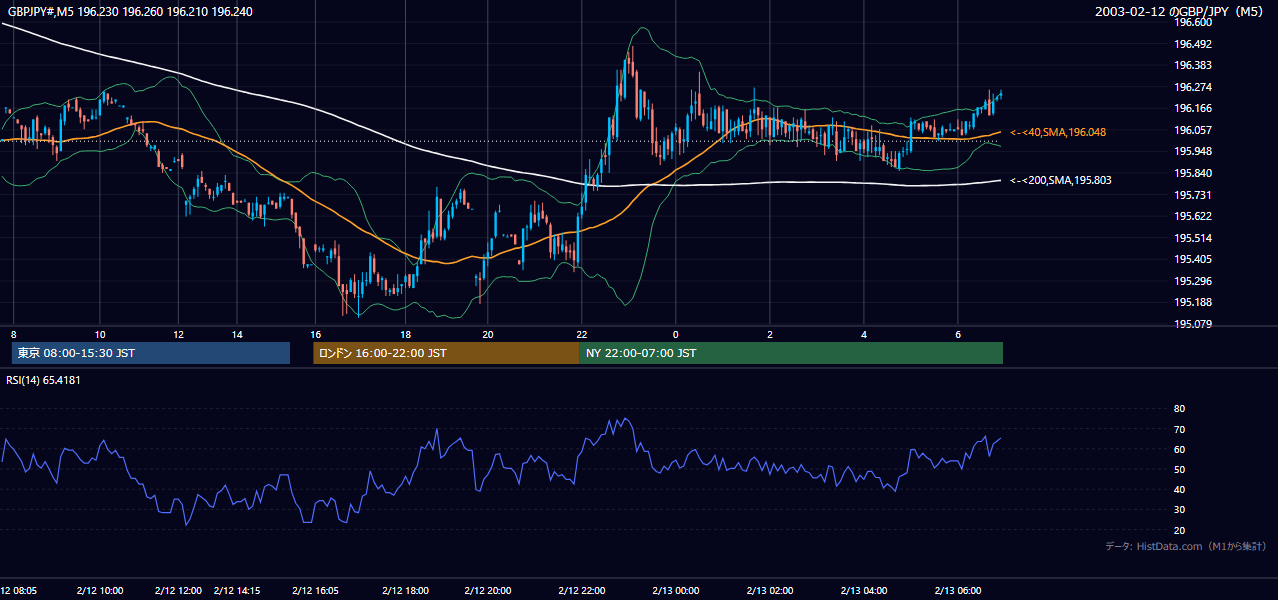
Task: Click price axis label 195.405
Action: (1192, 259)
